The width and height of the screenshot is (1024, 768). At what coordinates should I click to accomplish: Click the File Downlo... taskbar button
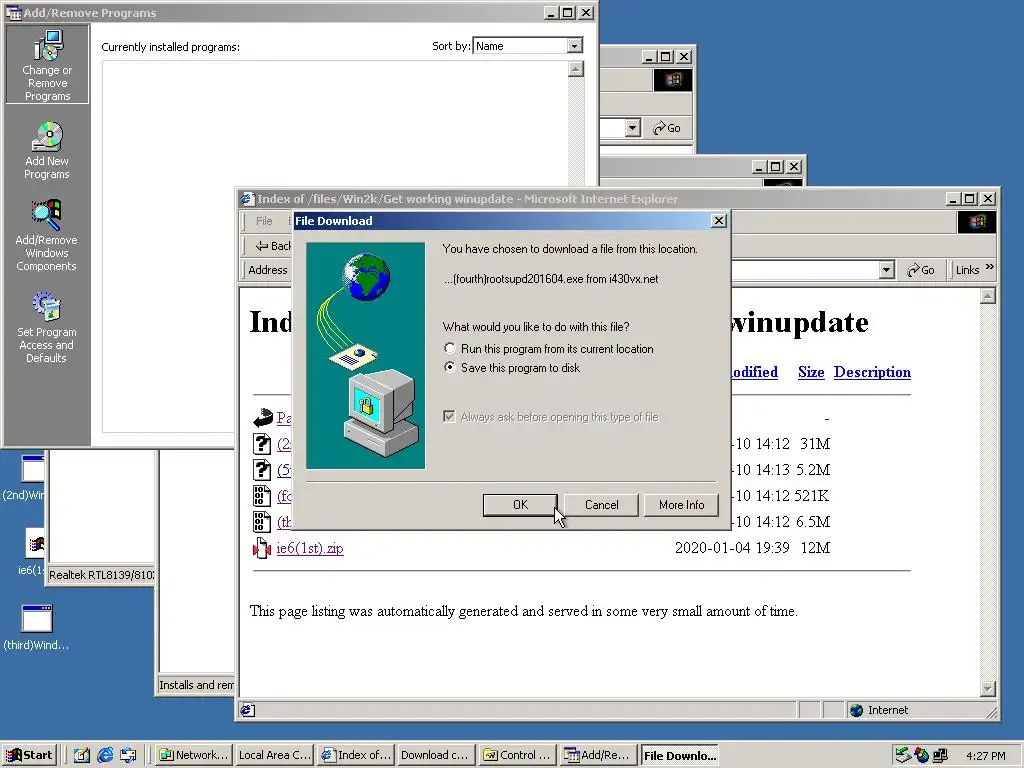coord(679,756)
